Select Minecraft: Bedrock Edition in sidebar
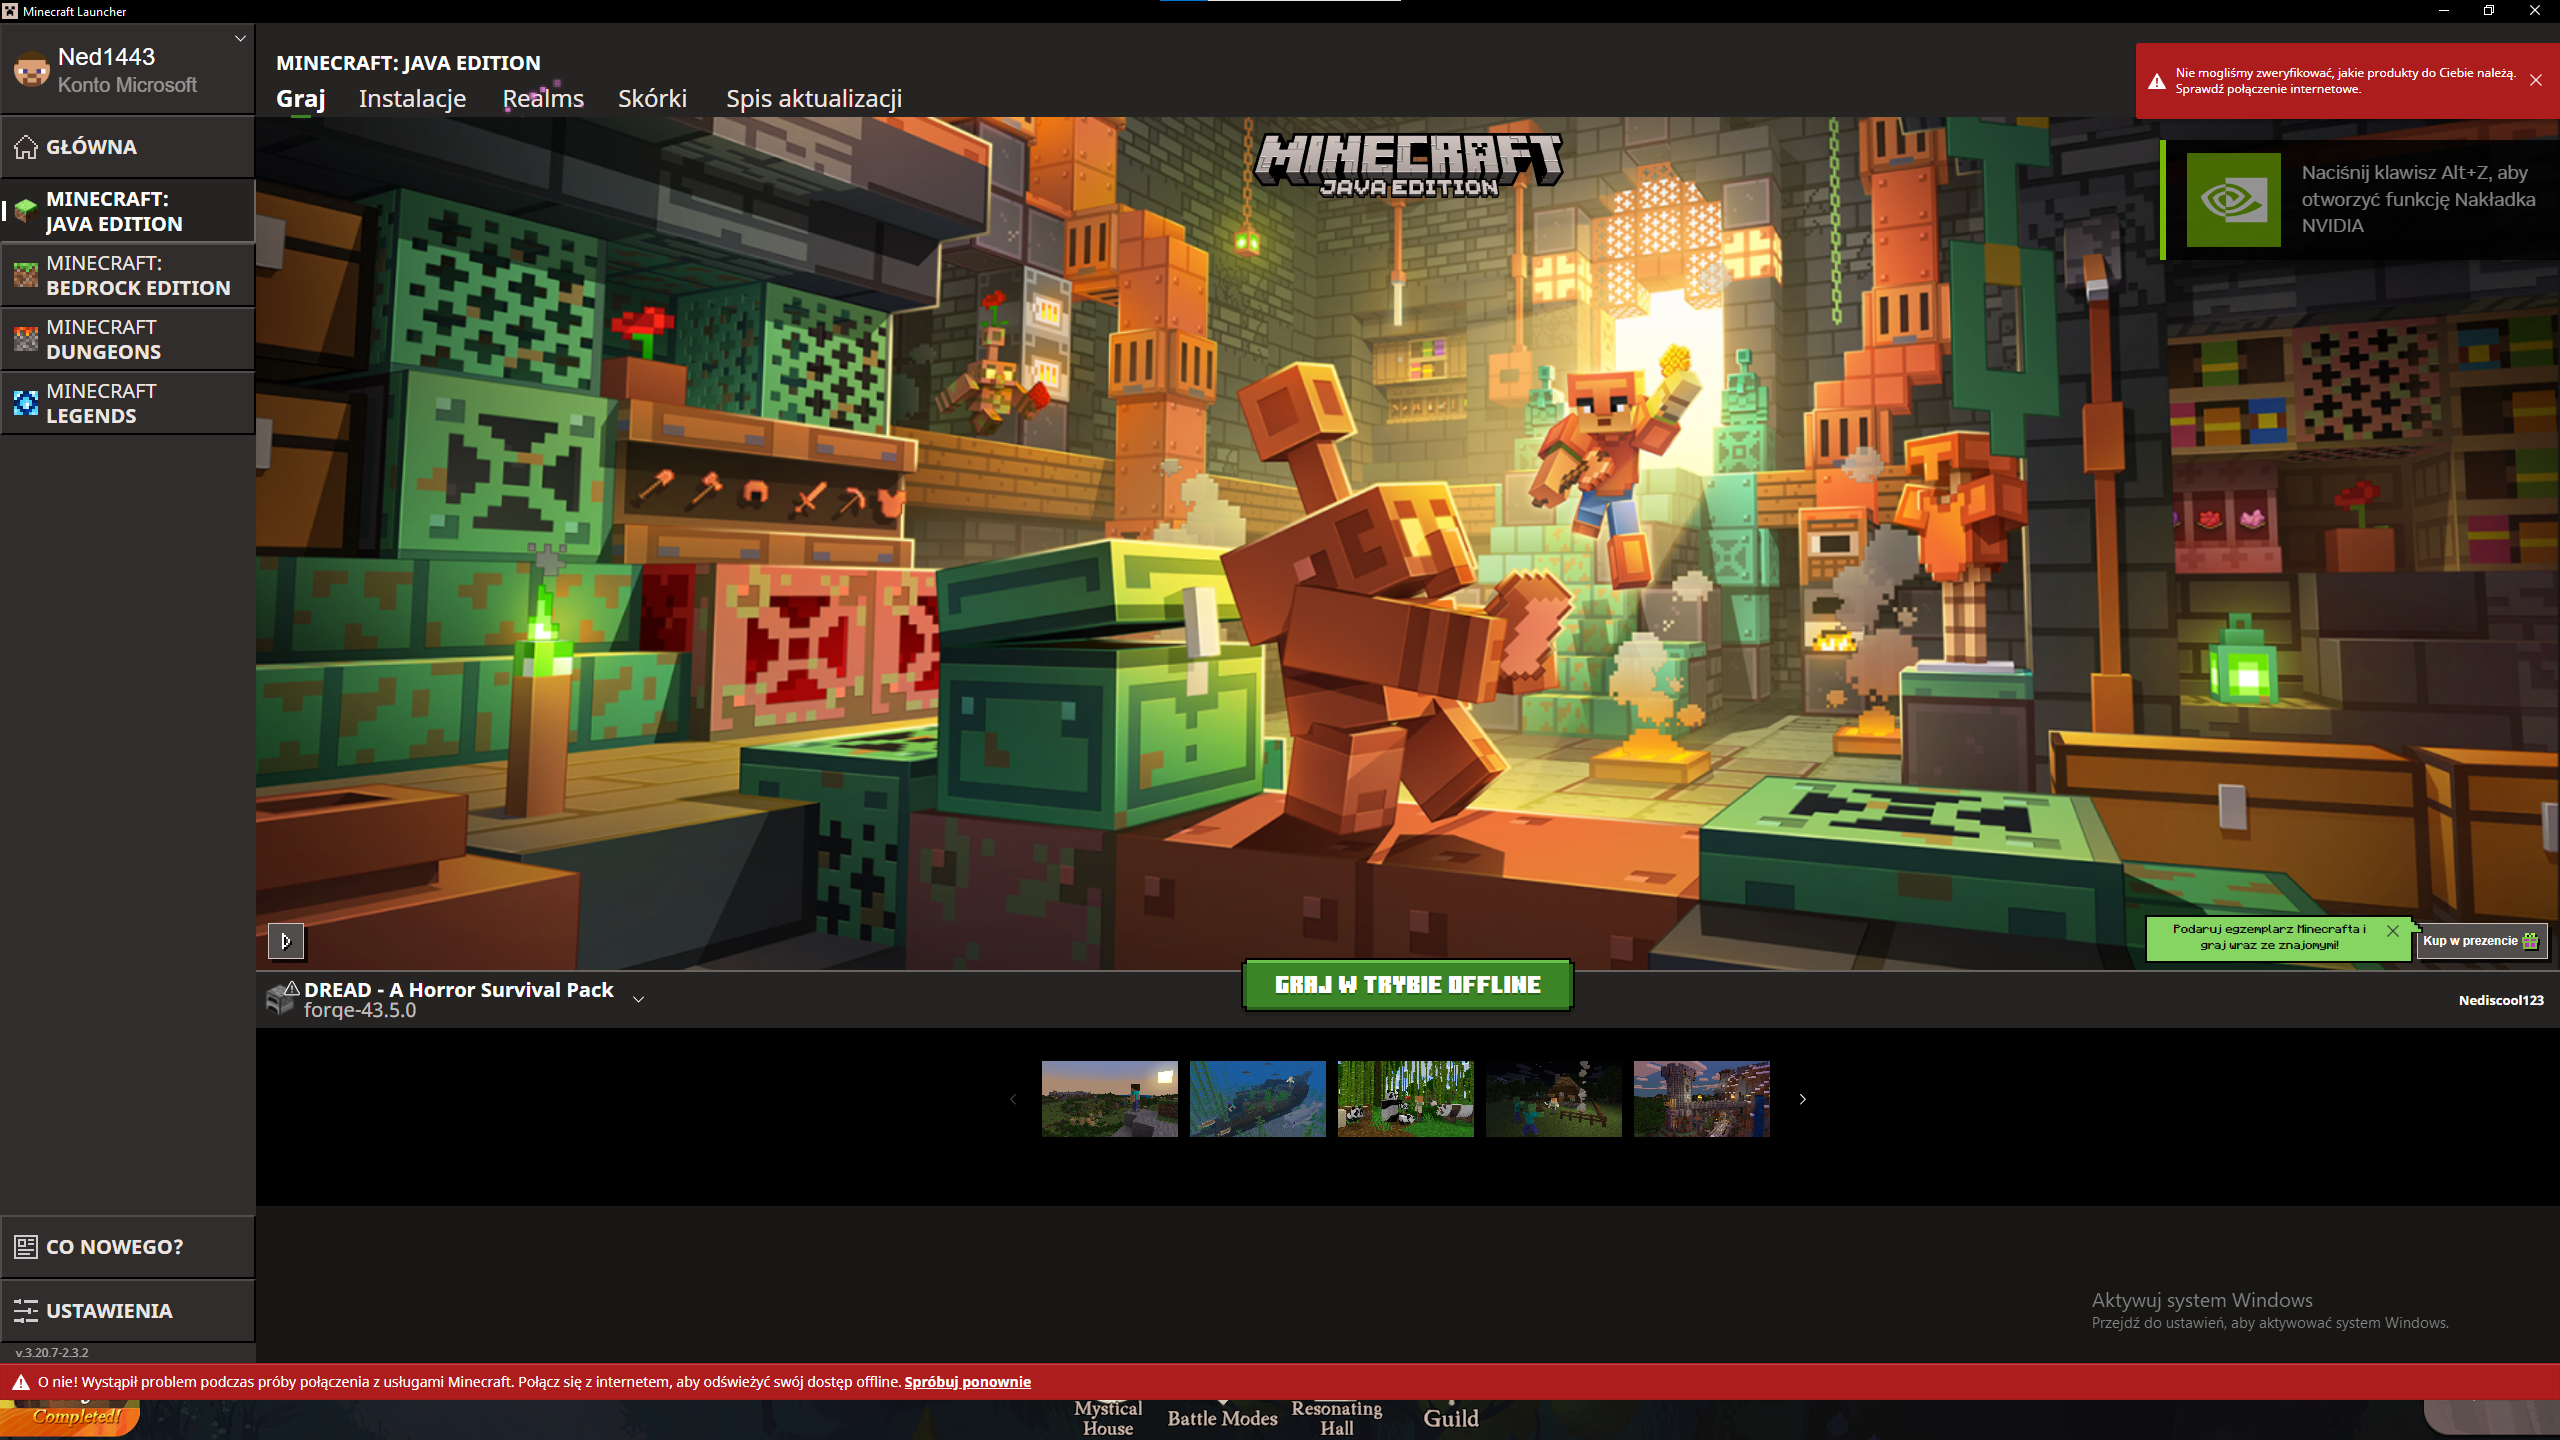 128,275
